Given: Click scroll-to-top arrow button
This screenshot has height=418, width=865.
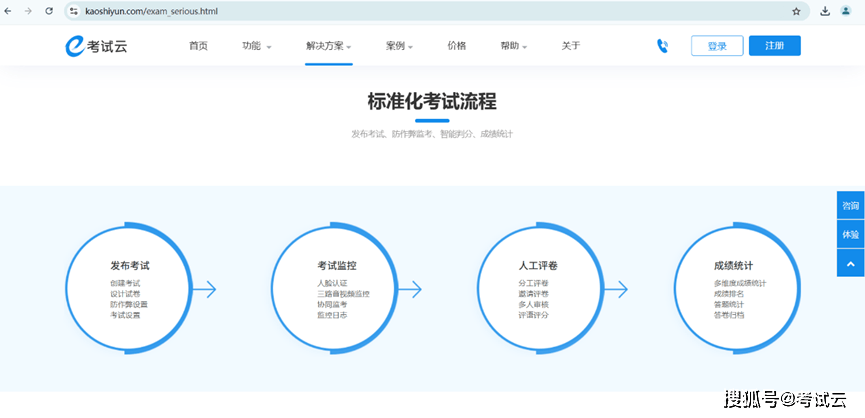Looking at the screenshot, I should pos(850,263).
